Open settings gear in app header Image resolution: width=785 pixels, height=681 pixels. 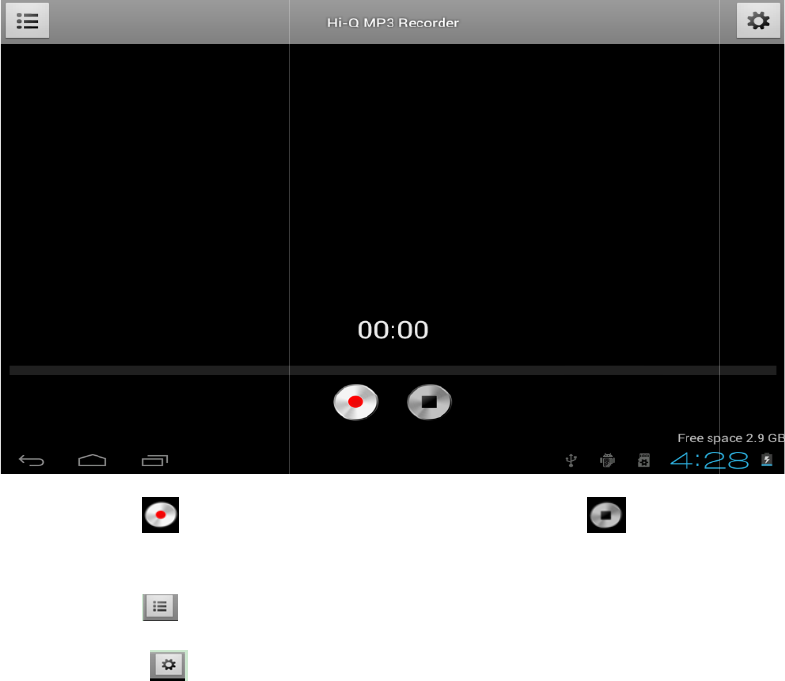pos(758,21)
